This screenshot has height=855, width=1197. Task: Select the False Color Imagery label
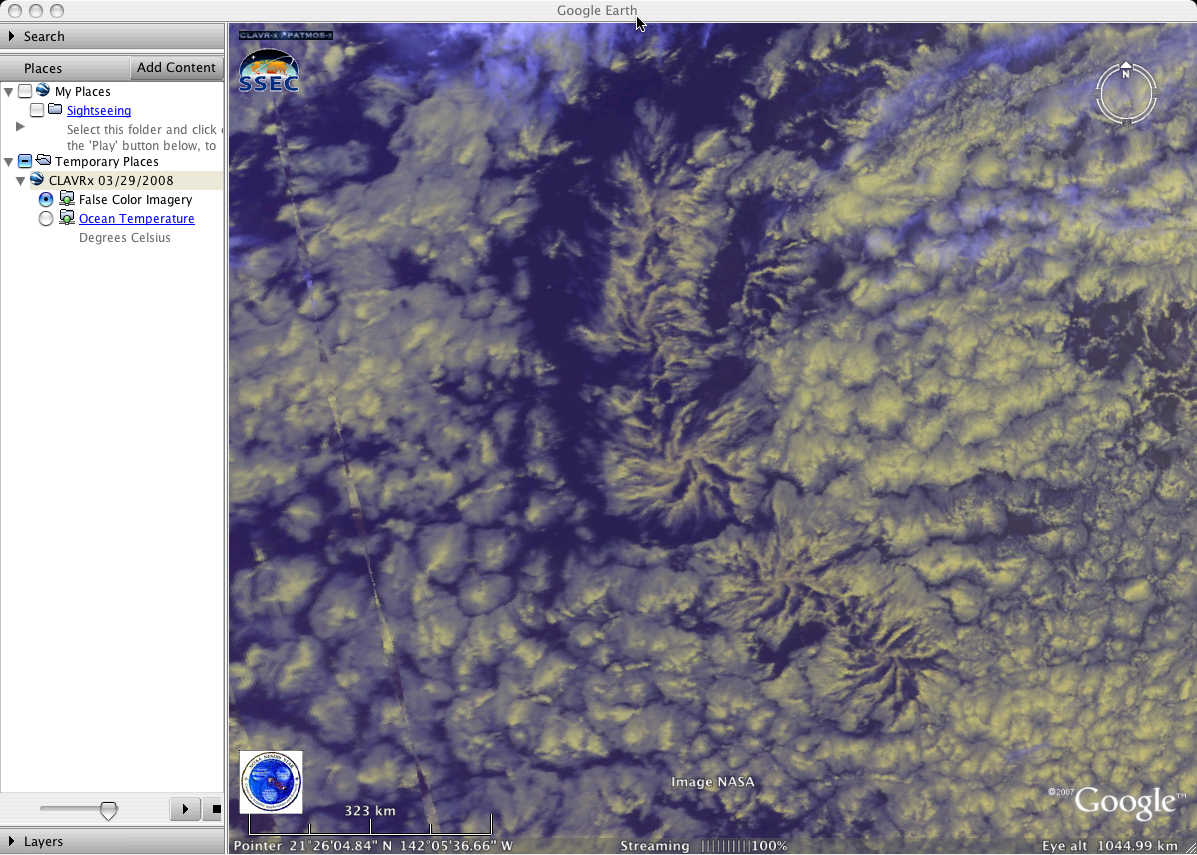click(x=135, y=199)
